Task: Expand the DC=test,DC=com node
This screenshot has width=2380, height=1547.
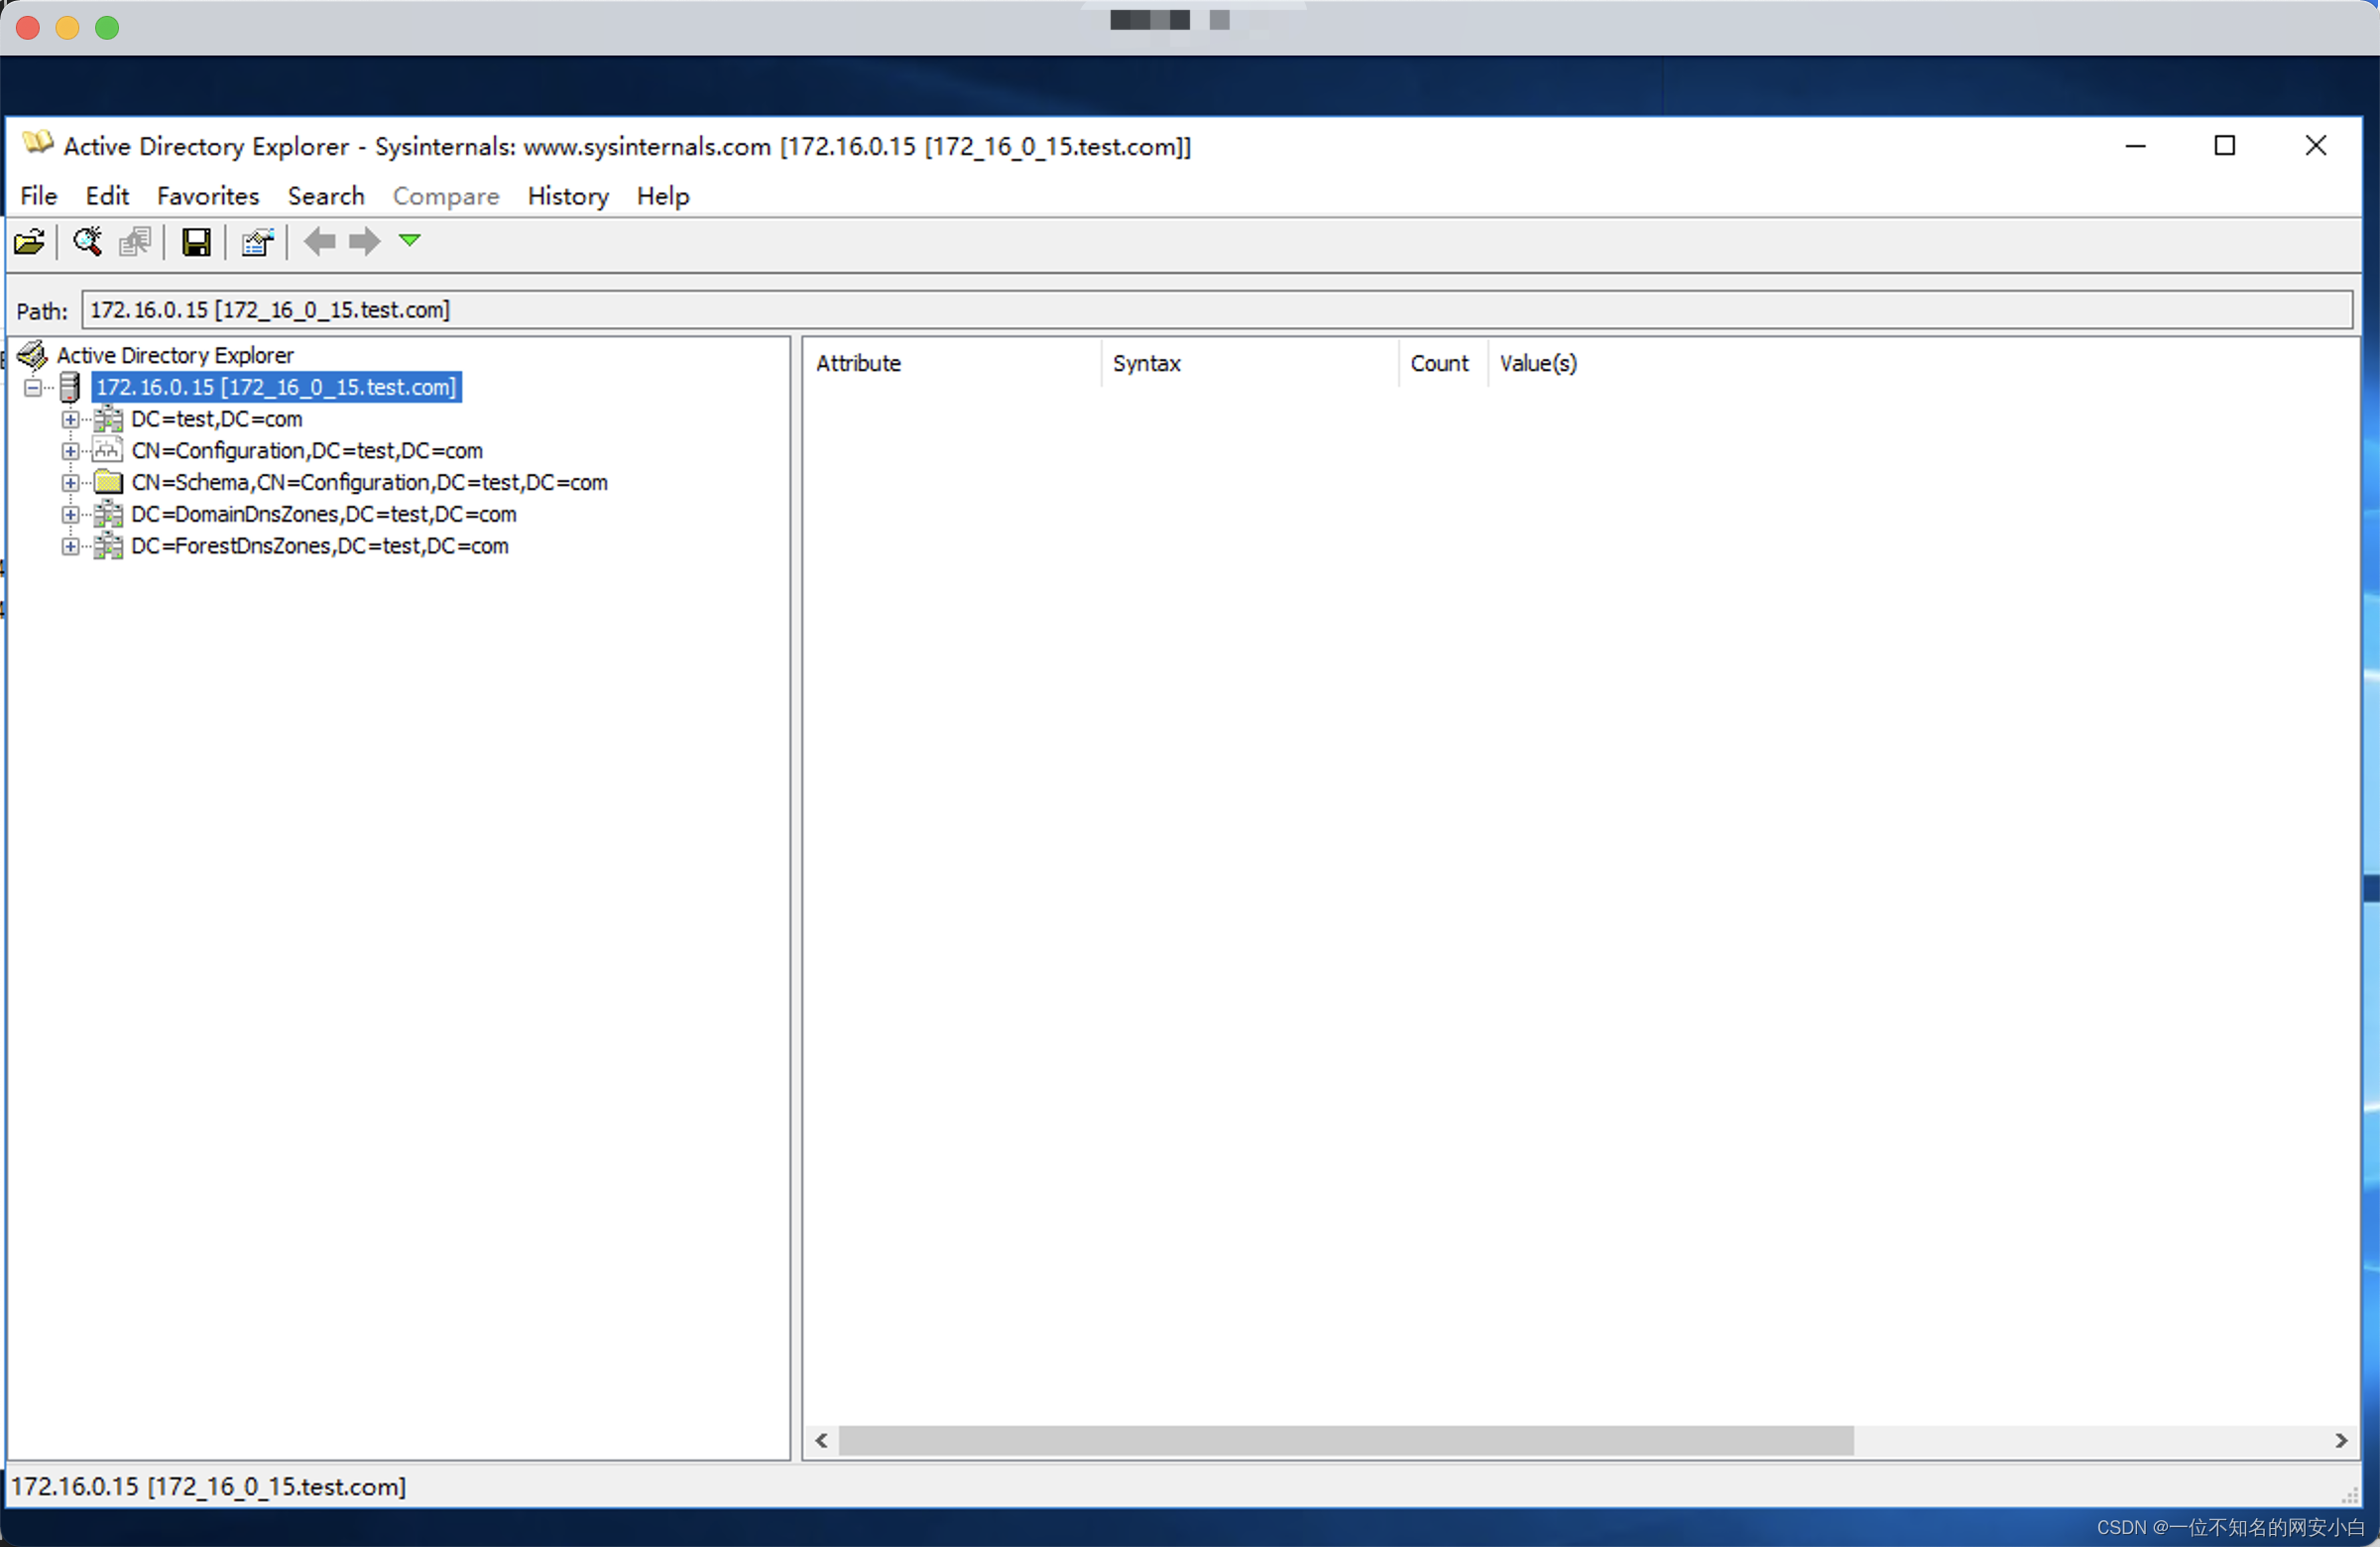Action: [69, 419]
